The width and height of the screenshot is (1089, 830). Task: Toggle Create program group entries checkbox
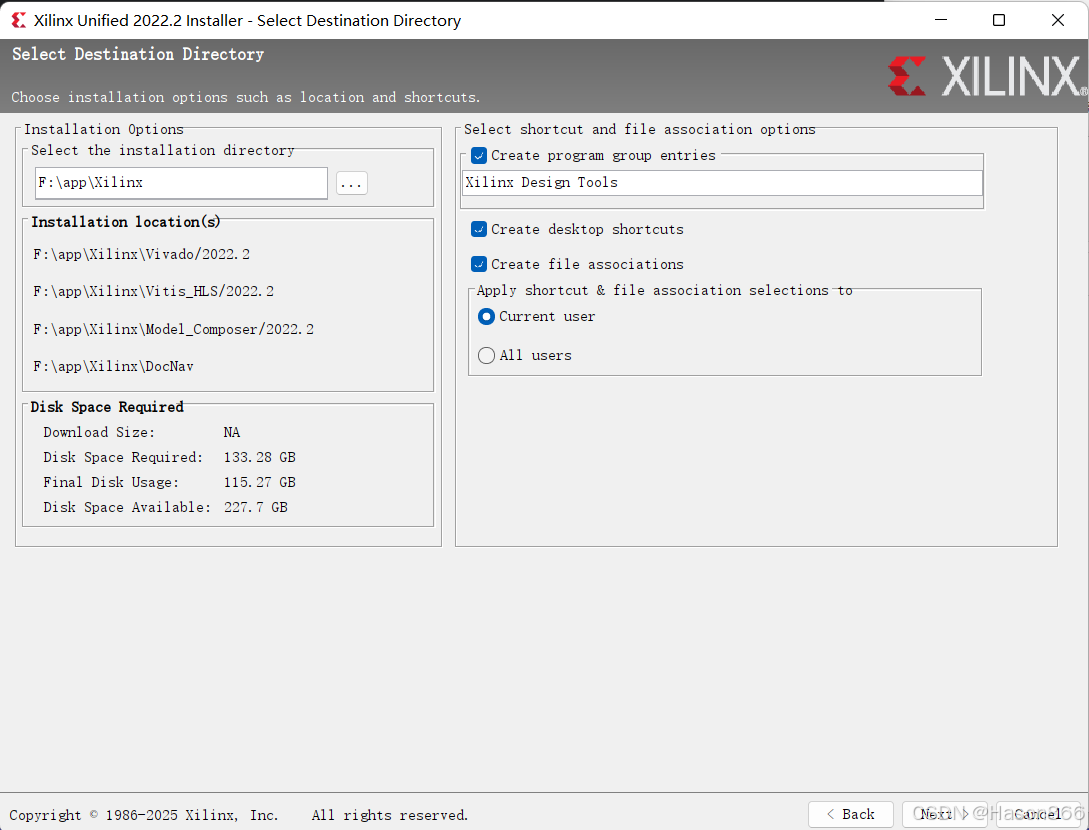click(479, 156)
